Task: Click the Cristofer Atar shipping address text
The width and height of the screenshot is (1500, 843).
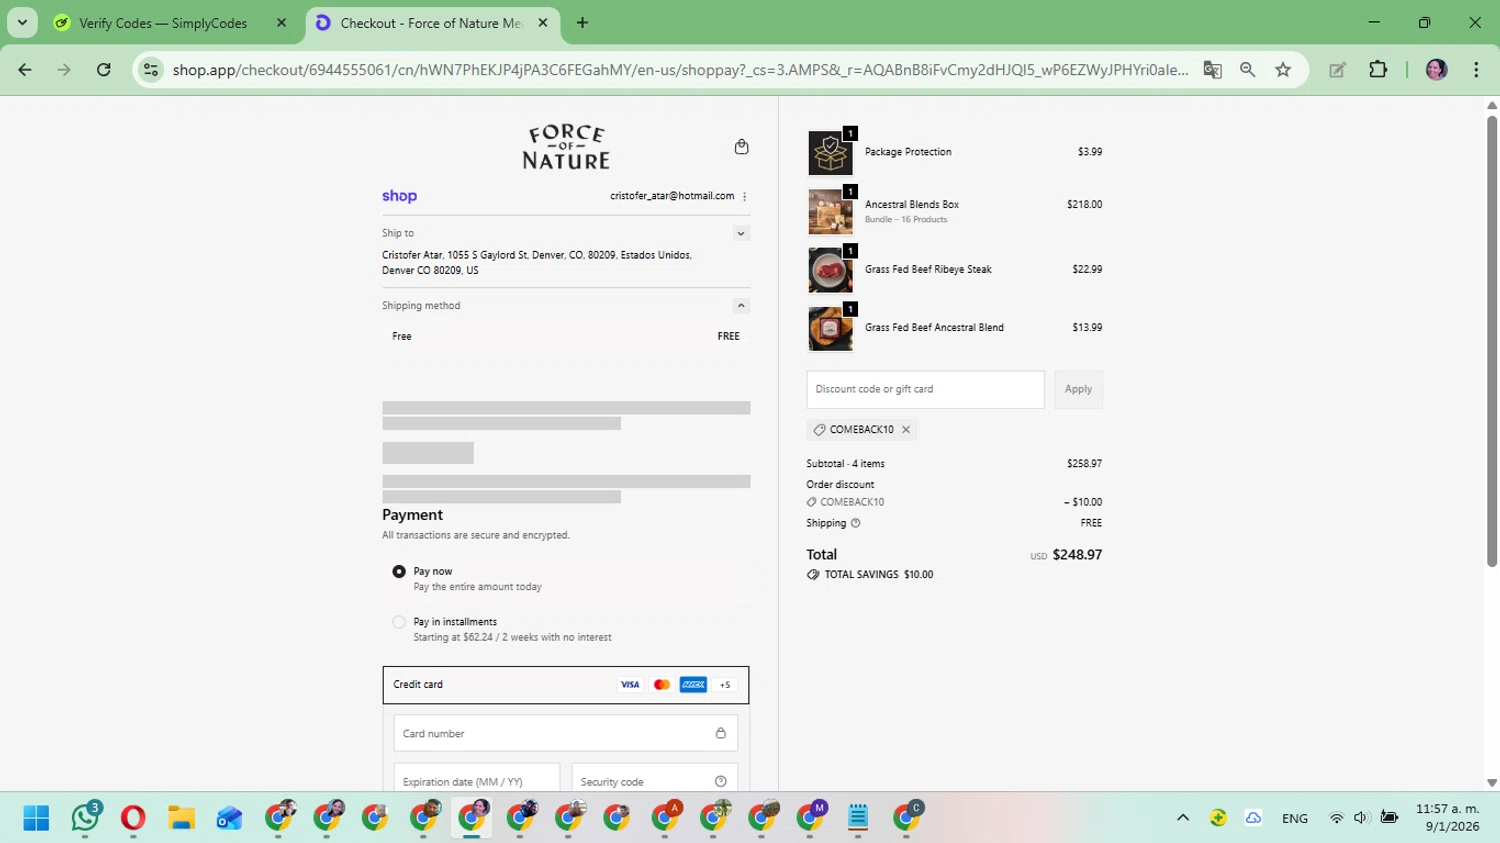Action: click(x=537, y=262)
